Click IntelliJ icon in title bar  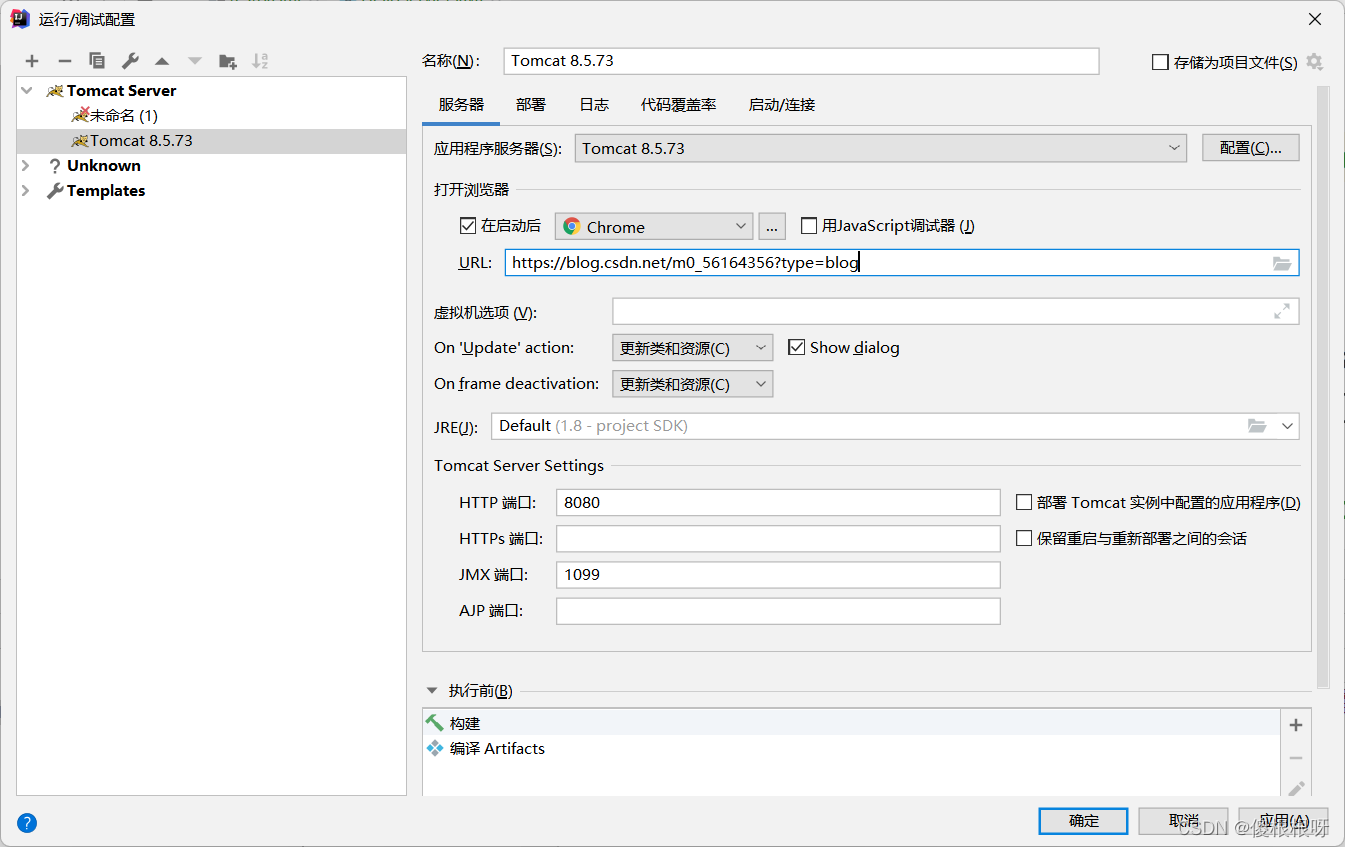click(x=19, y=19)
